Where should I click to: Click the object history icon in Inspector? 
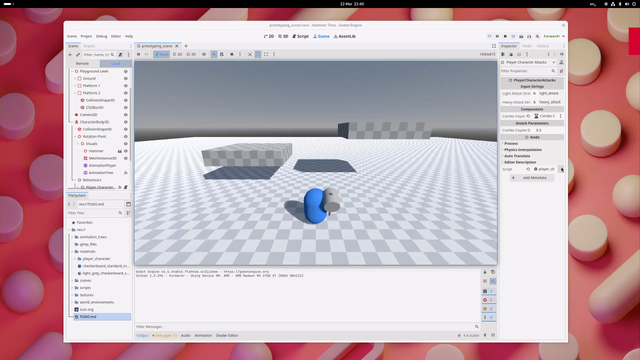tap(561, 54)
